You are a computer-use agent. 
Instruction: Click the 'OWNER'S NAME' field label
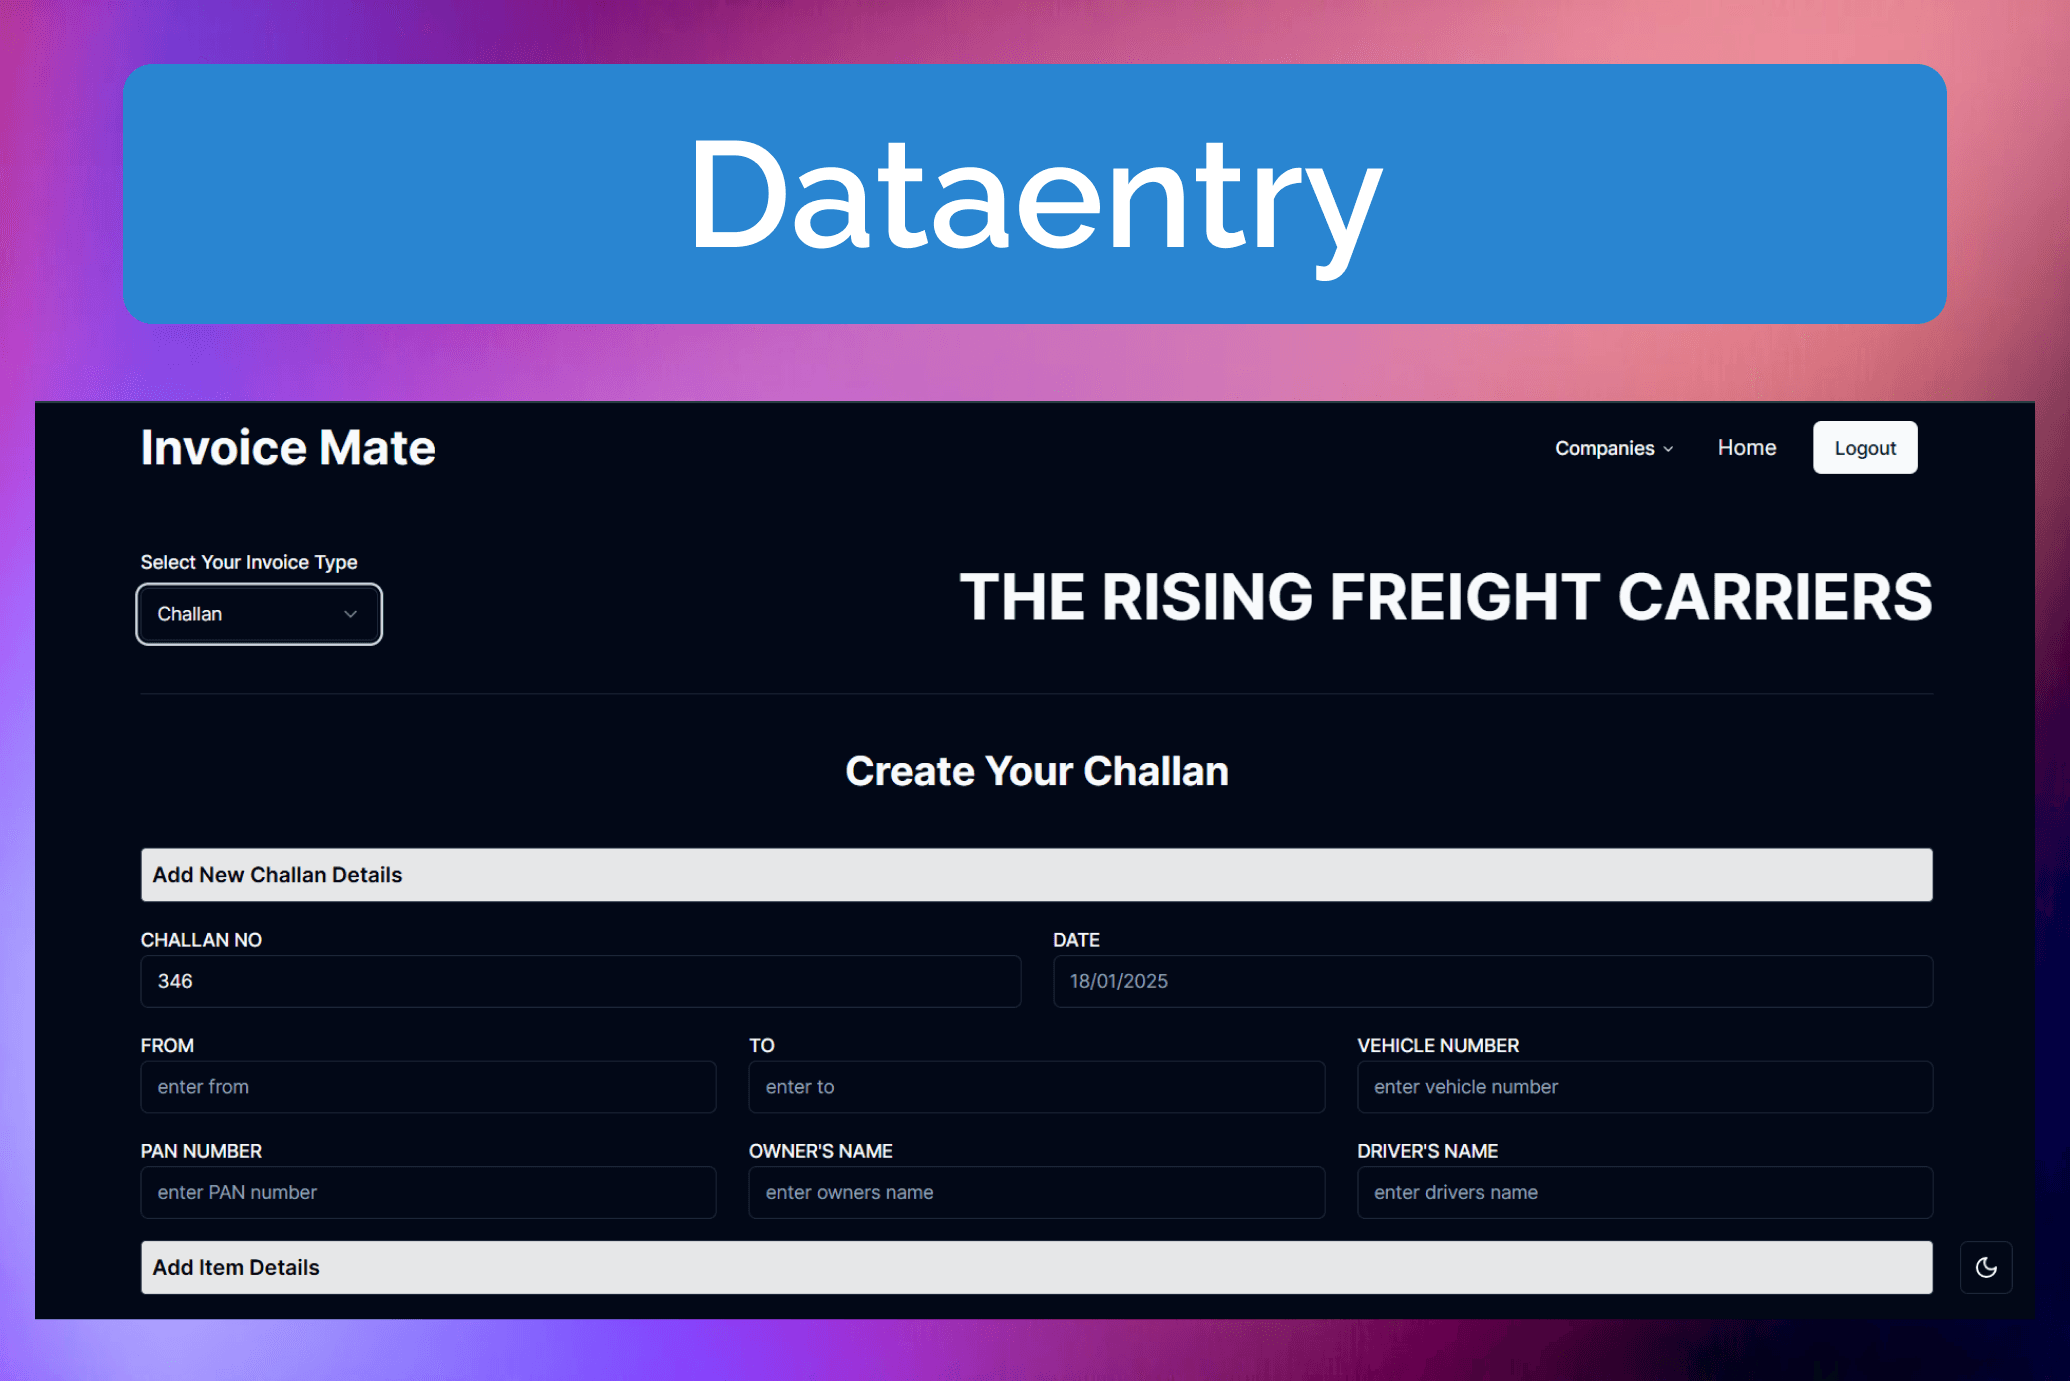click(821, 1151)
